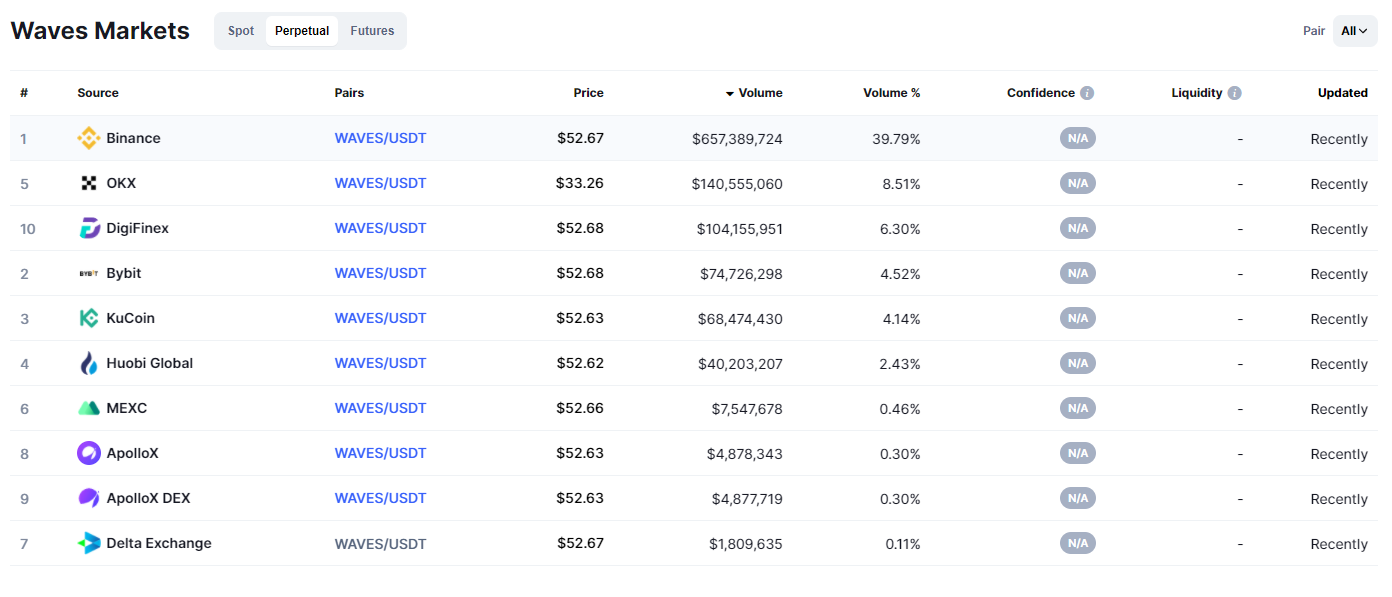Image resolution: width=1392 pixels, height=597 pixels.
Task: Click the KuCoin price $52.63
Action: pos(580,318)
